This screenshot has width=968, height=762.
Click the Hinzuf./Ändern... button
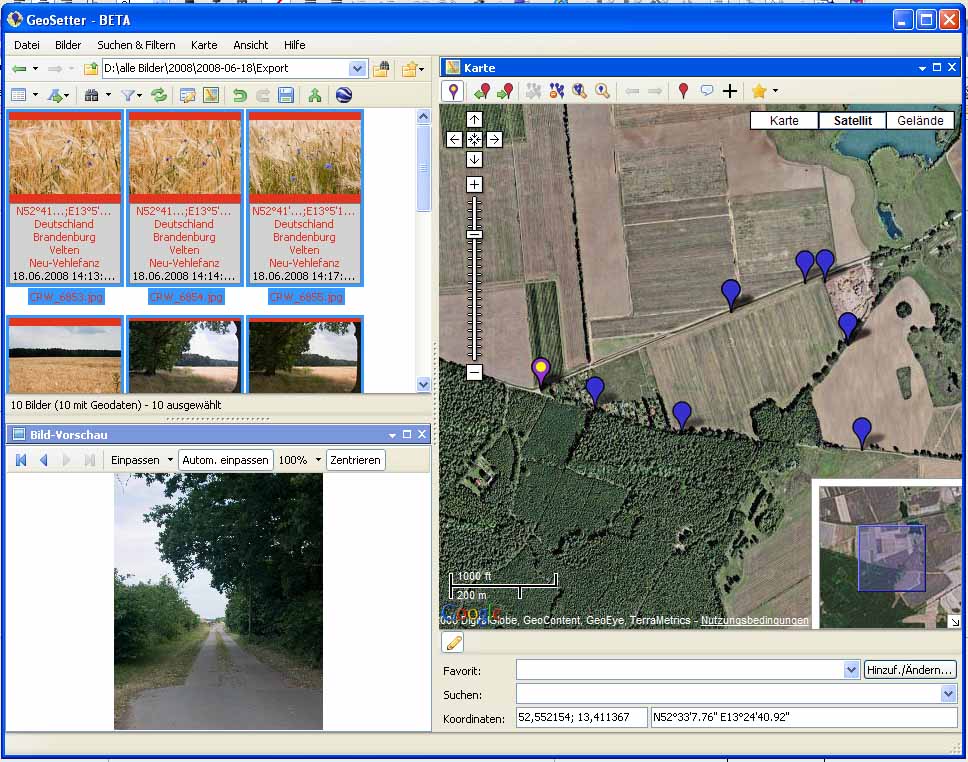click(910, 670)
